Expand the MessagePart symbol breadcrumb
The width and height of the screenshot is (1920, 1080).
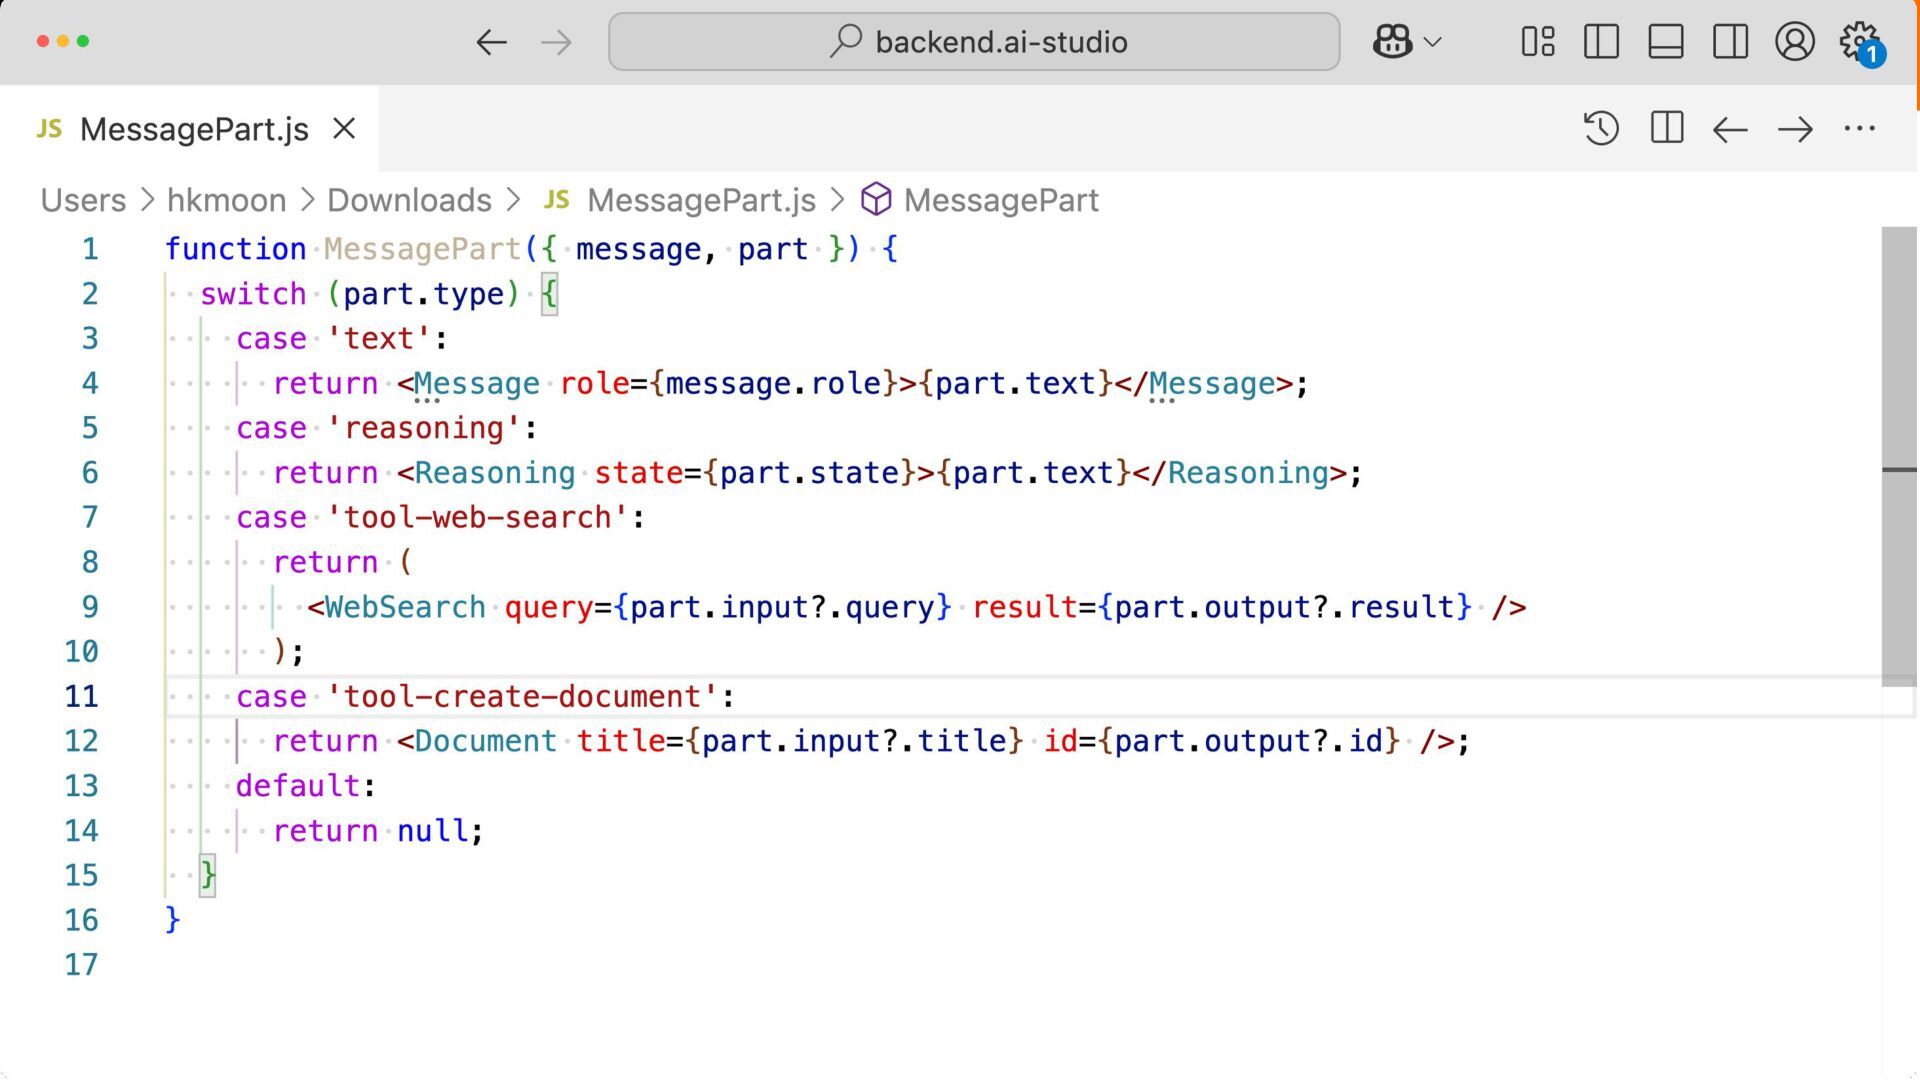(1000, 200)
